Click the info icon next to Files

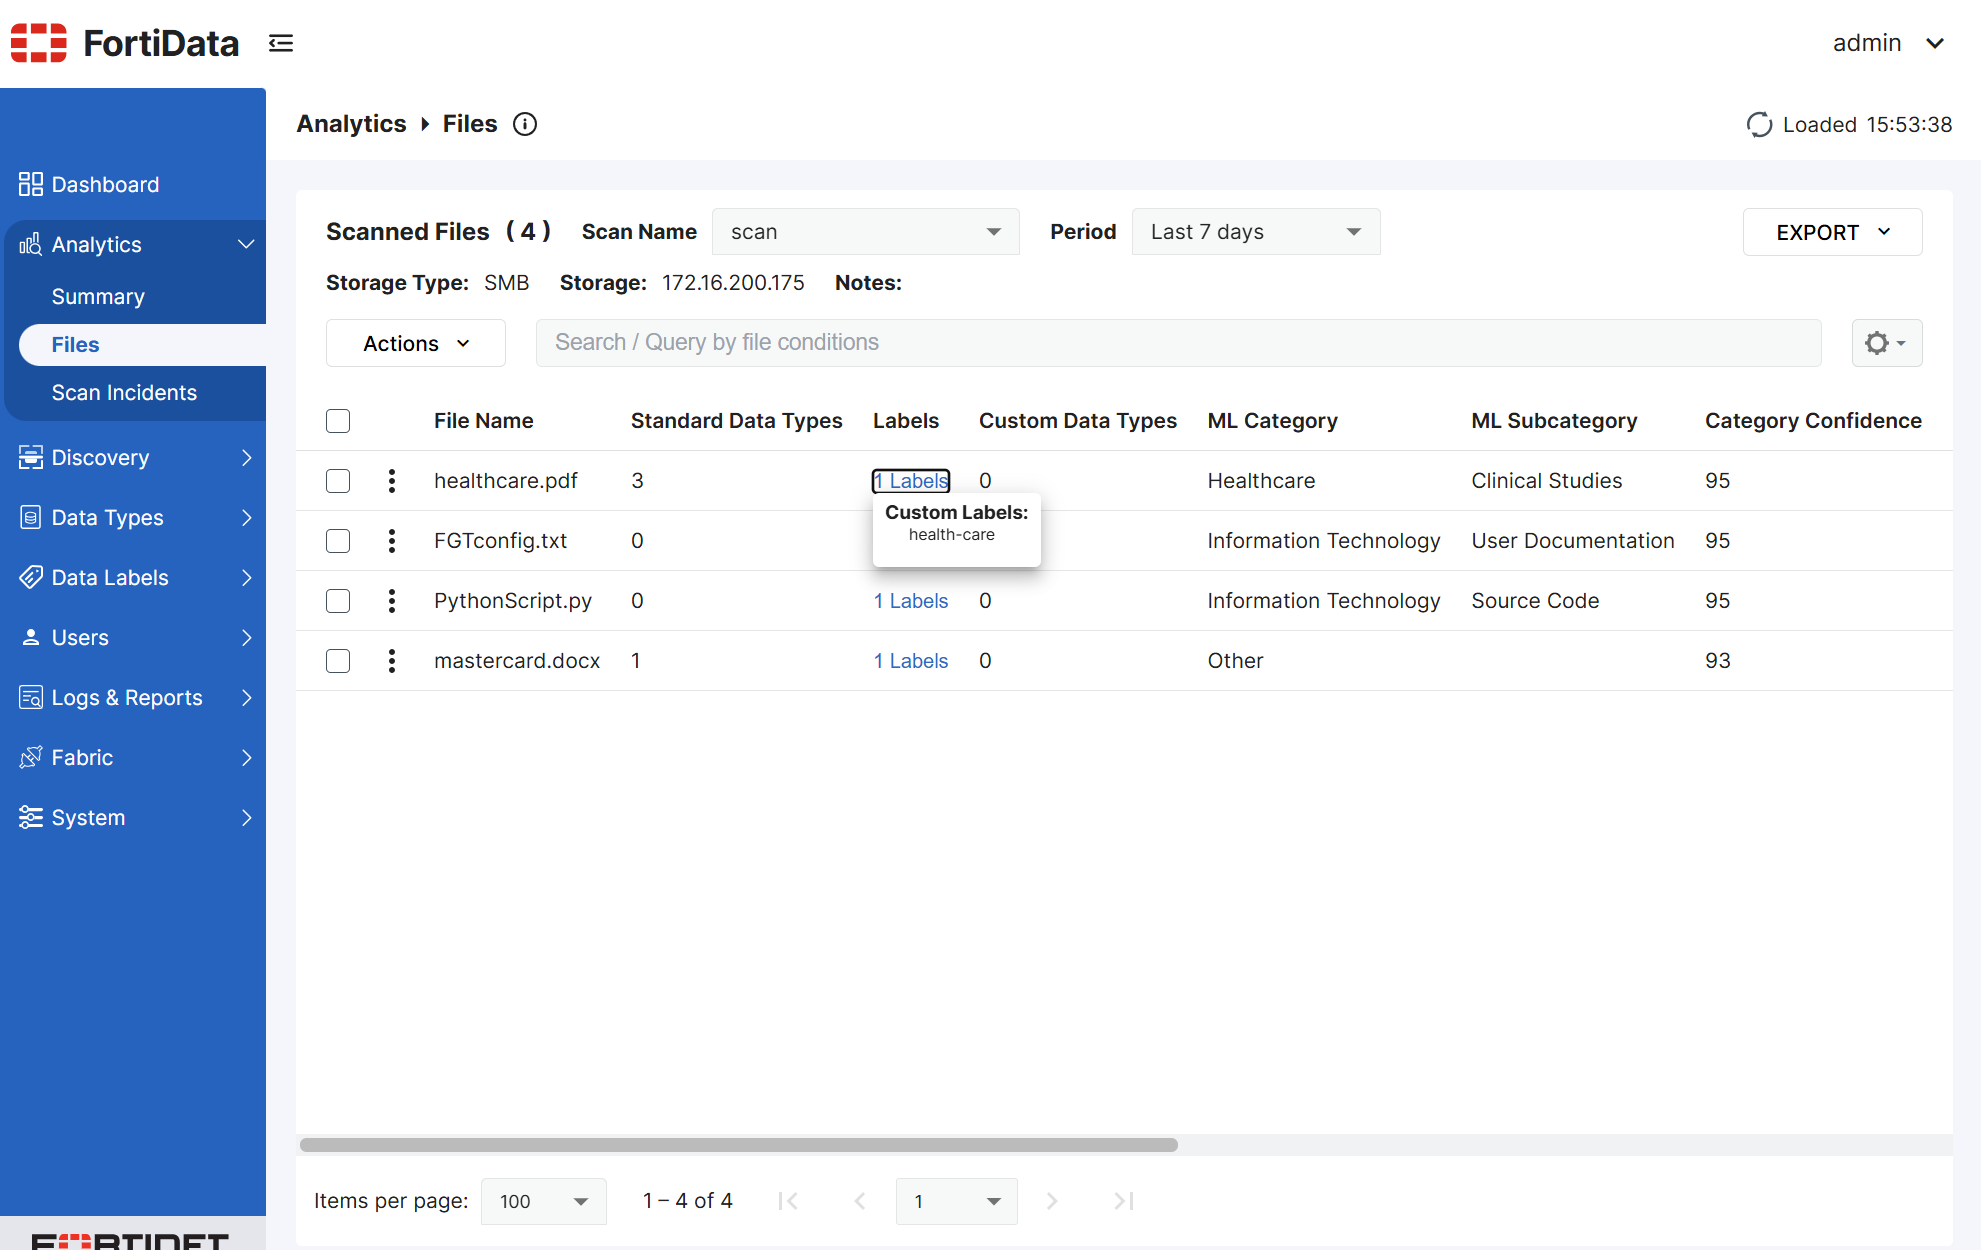[x=525, y=124]
